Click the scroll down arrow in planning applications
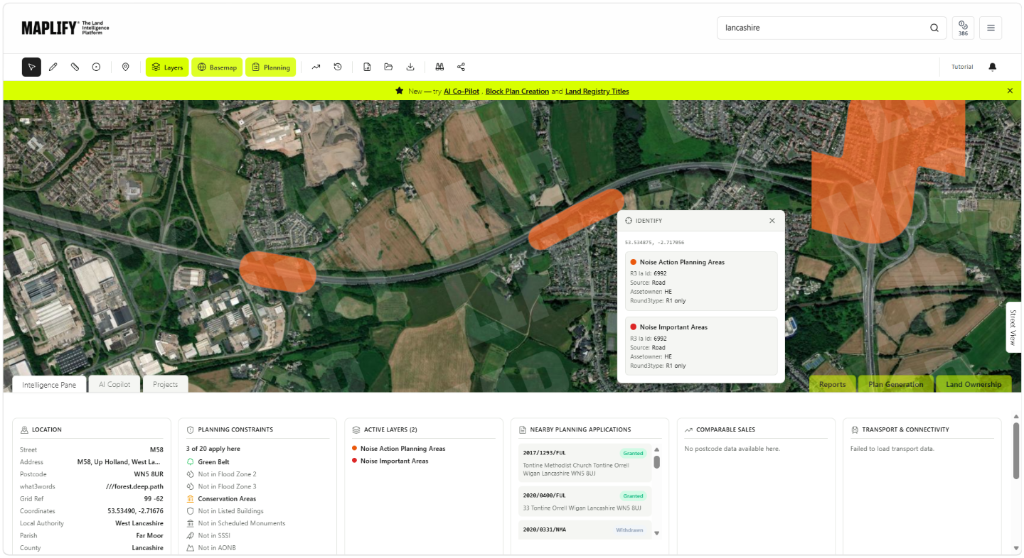1024x558 pixels. (657, 533)
